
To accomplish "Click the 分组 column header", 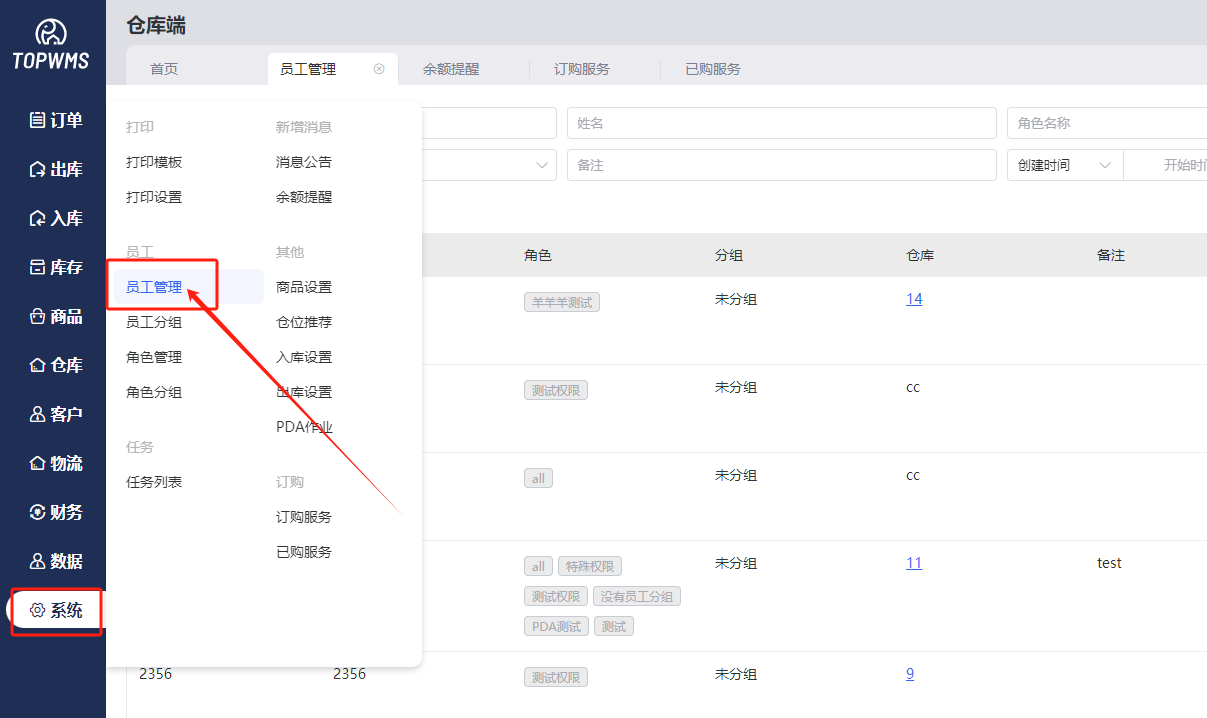I will click(x=729, y=255).
